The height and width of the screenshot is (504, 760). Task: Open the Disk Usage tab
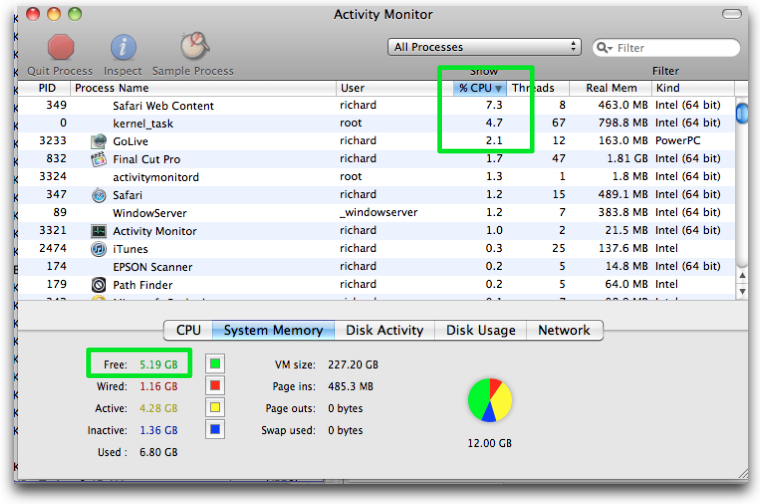point(480,330)
